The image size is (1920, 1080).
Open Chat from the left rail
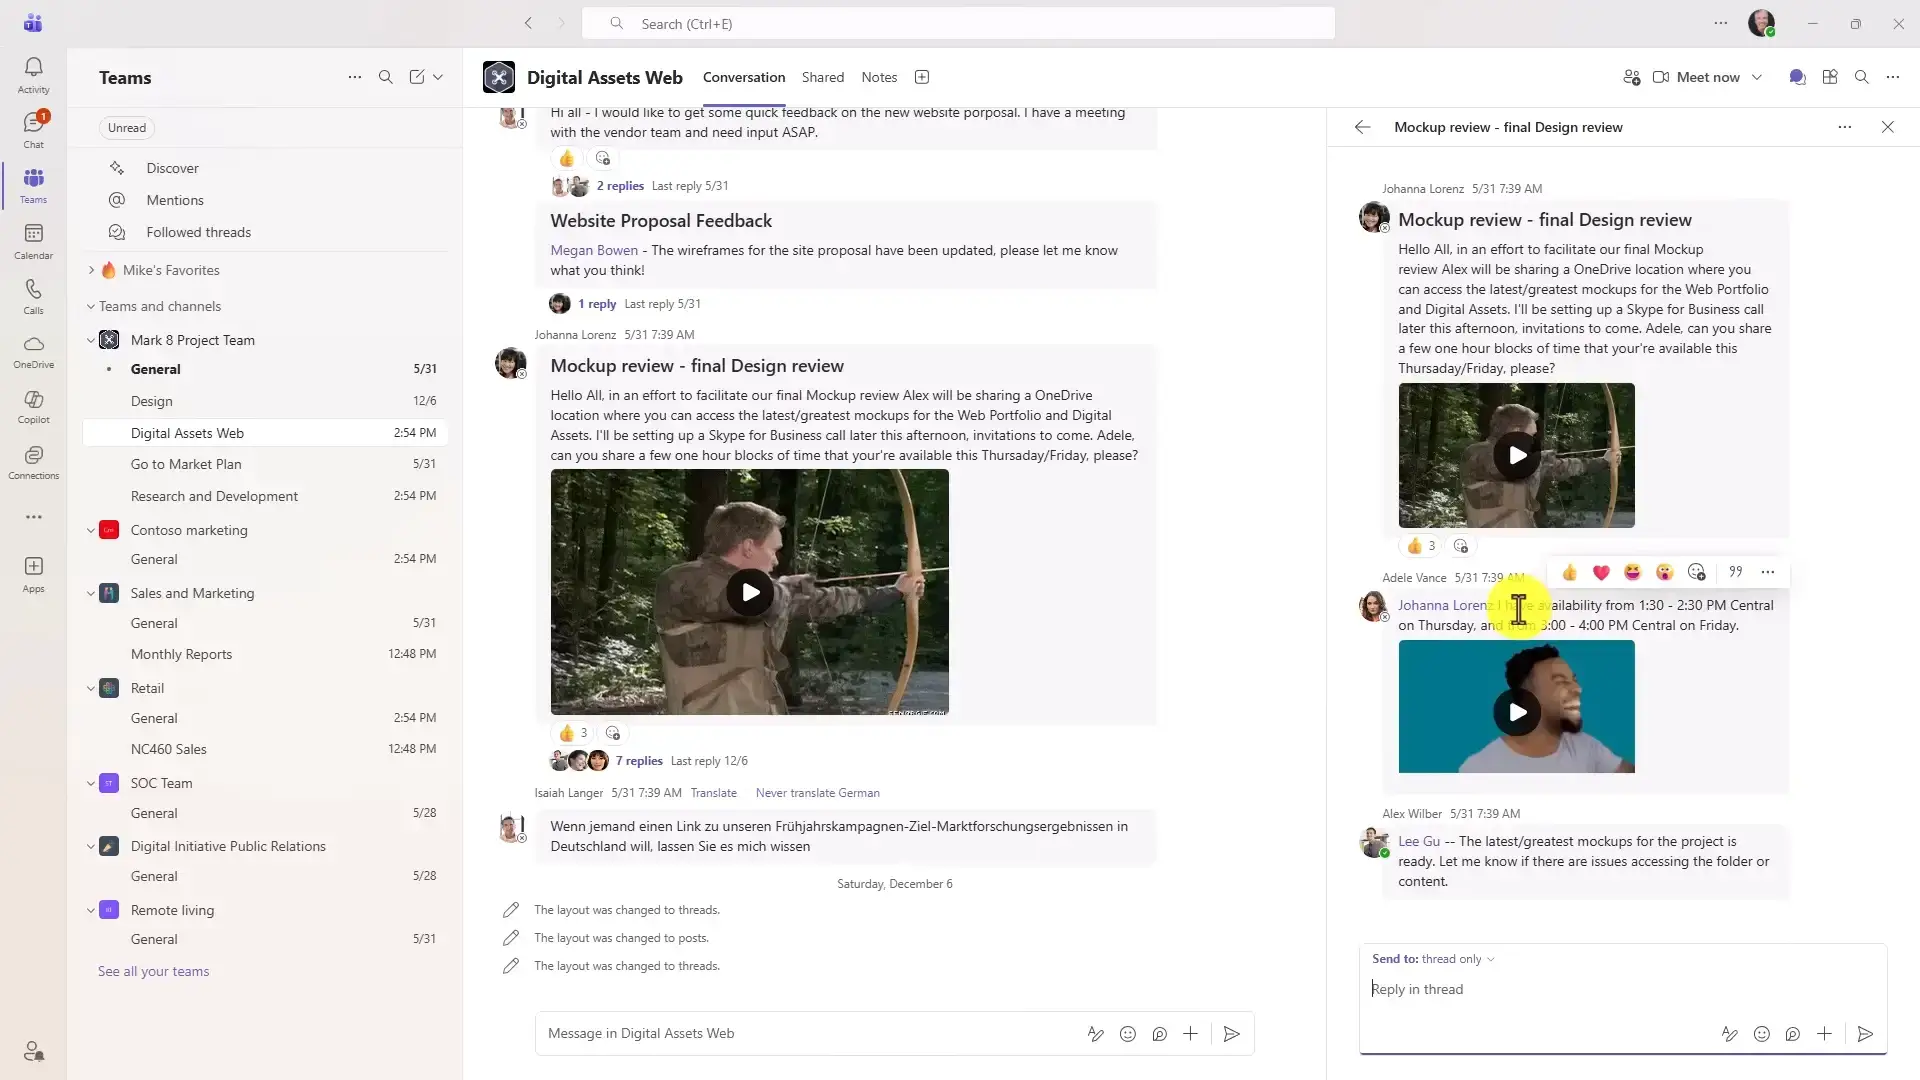coord(33,130)
